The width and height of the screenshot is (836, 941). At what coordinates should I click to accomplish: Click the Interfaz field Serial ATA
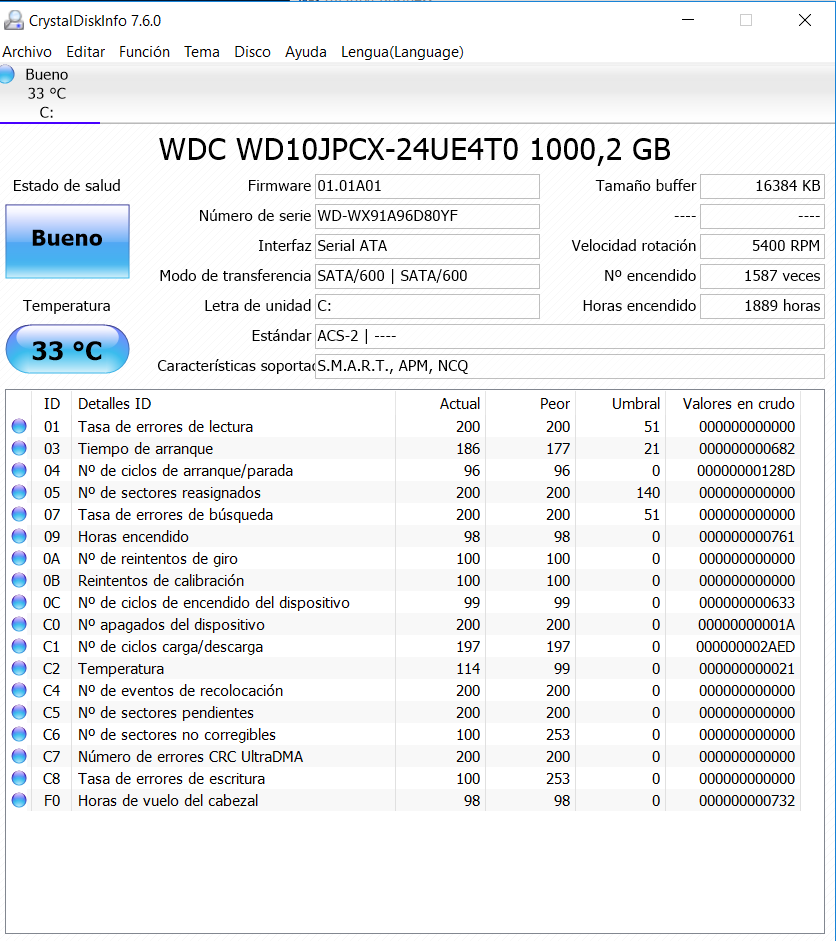(427, 246)
